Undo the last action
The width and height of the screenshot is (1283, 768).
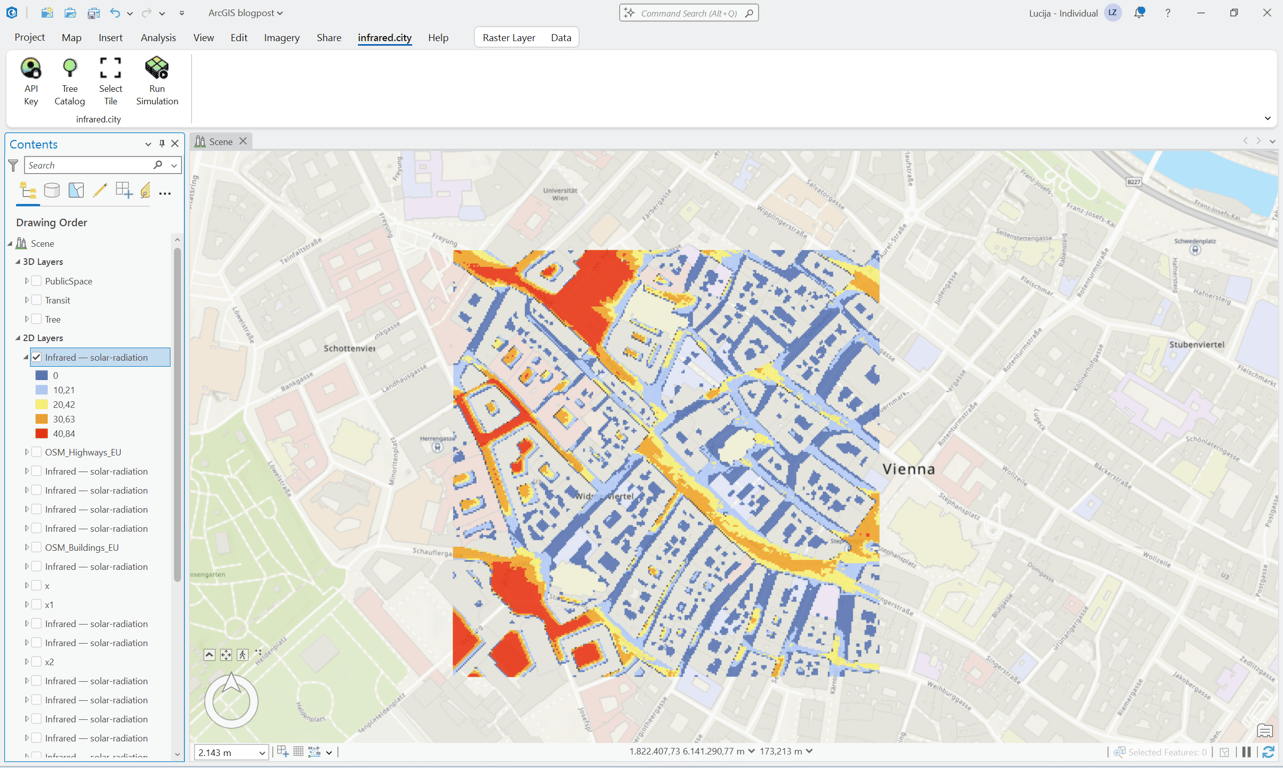[115, 13]
